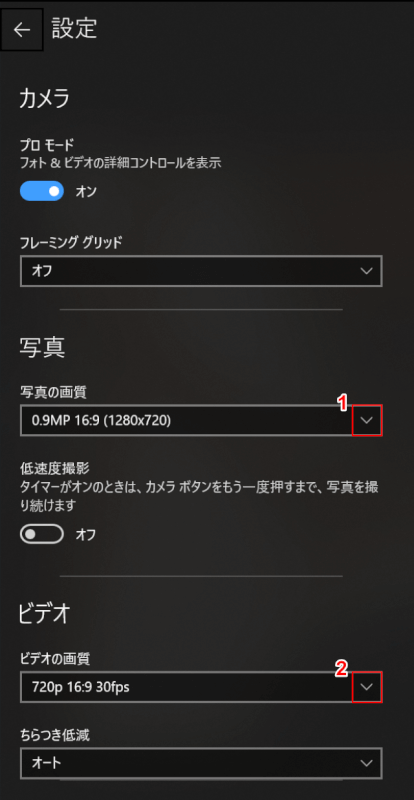
Task: Click the chevron in フレーミング グリッド box
Action: [x=366, y=271]
